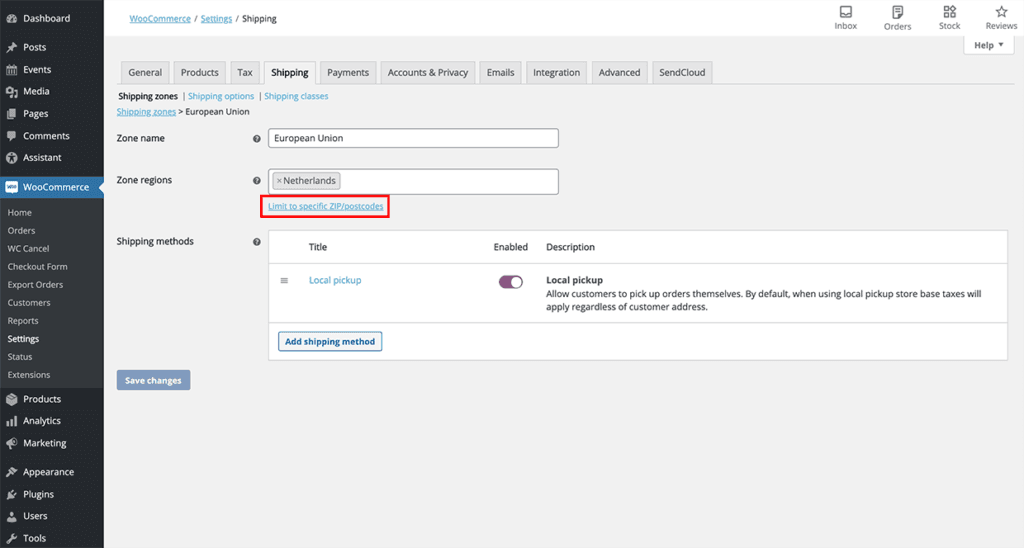Switch to the SendCloud tab
The height and width of the screenshot is (548, 1024).
pyautogui.click(x=682, y=73)
